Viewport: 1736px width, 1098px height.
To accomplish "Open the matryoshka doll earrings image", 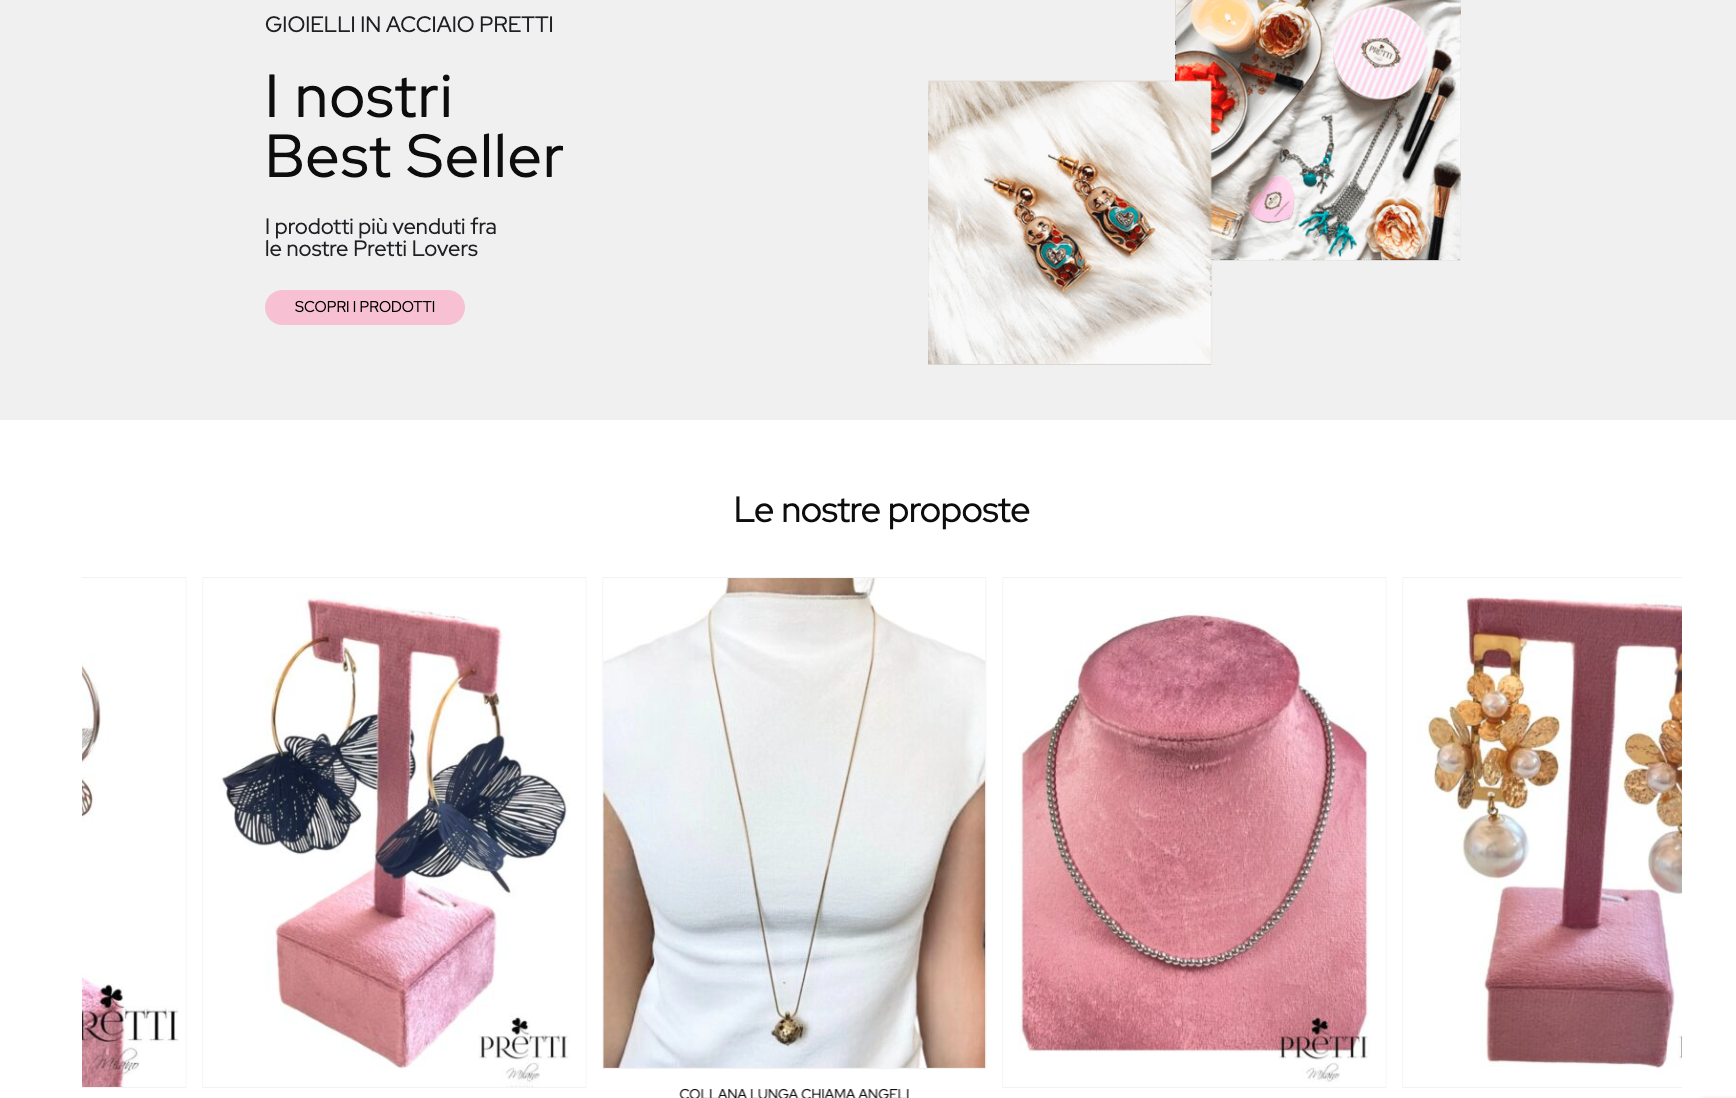I will pyautogui.click(x=1069, y=223).
